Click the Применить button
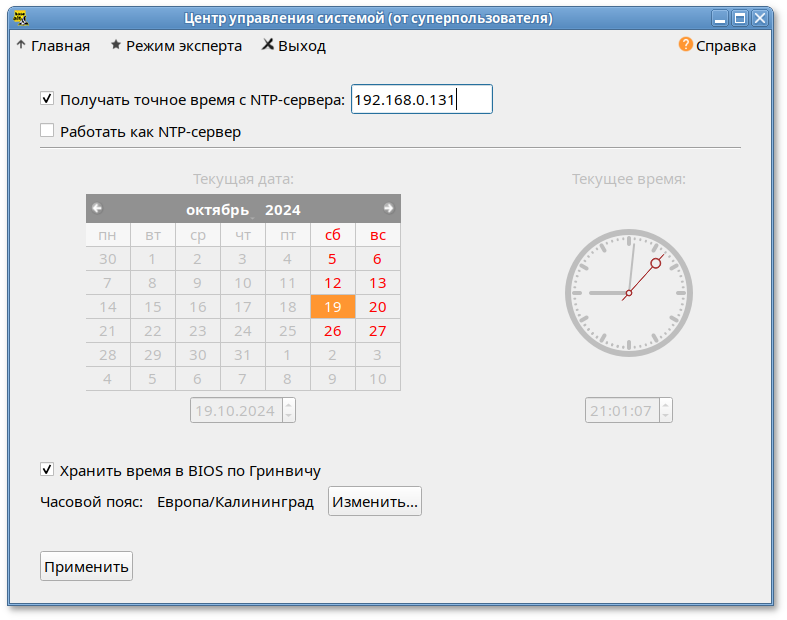 point(86,566)
